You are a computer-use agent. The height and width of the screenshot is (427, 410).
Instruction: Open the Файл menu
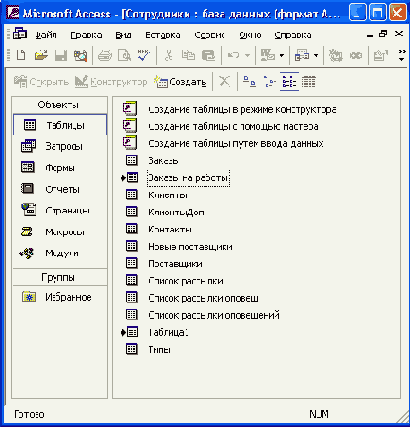click(x=46, y=35)
